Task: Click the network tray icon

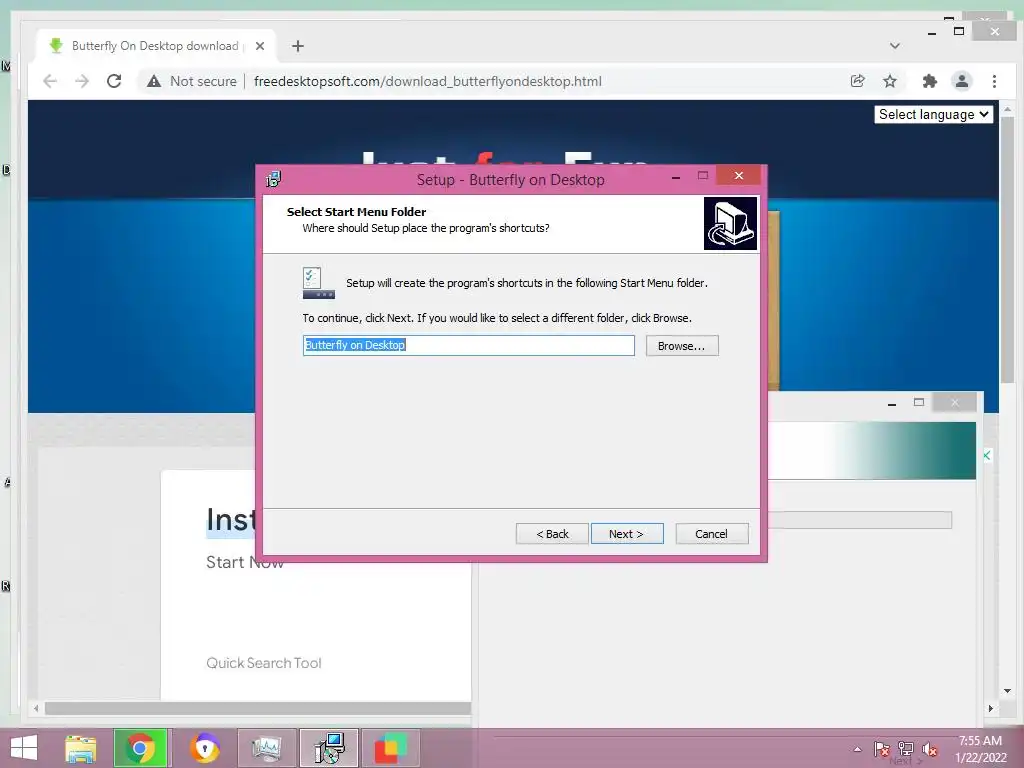Action: pos(906,749)
